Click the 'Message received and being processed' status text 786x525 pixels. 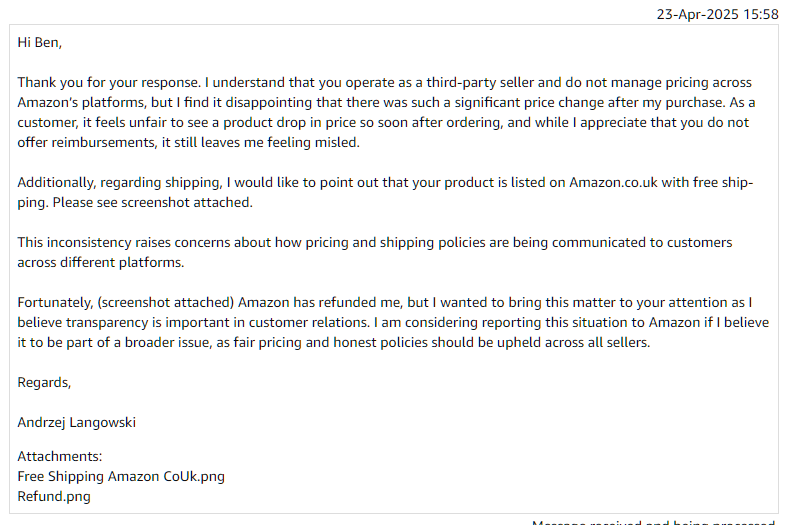pos(655,522)
